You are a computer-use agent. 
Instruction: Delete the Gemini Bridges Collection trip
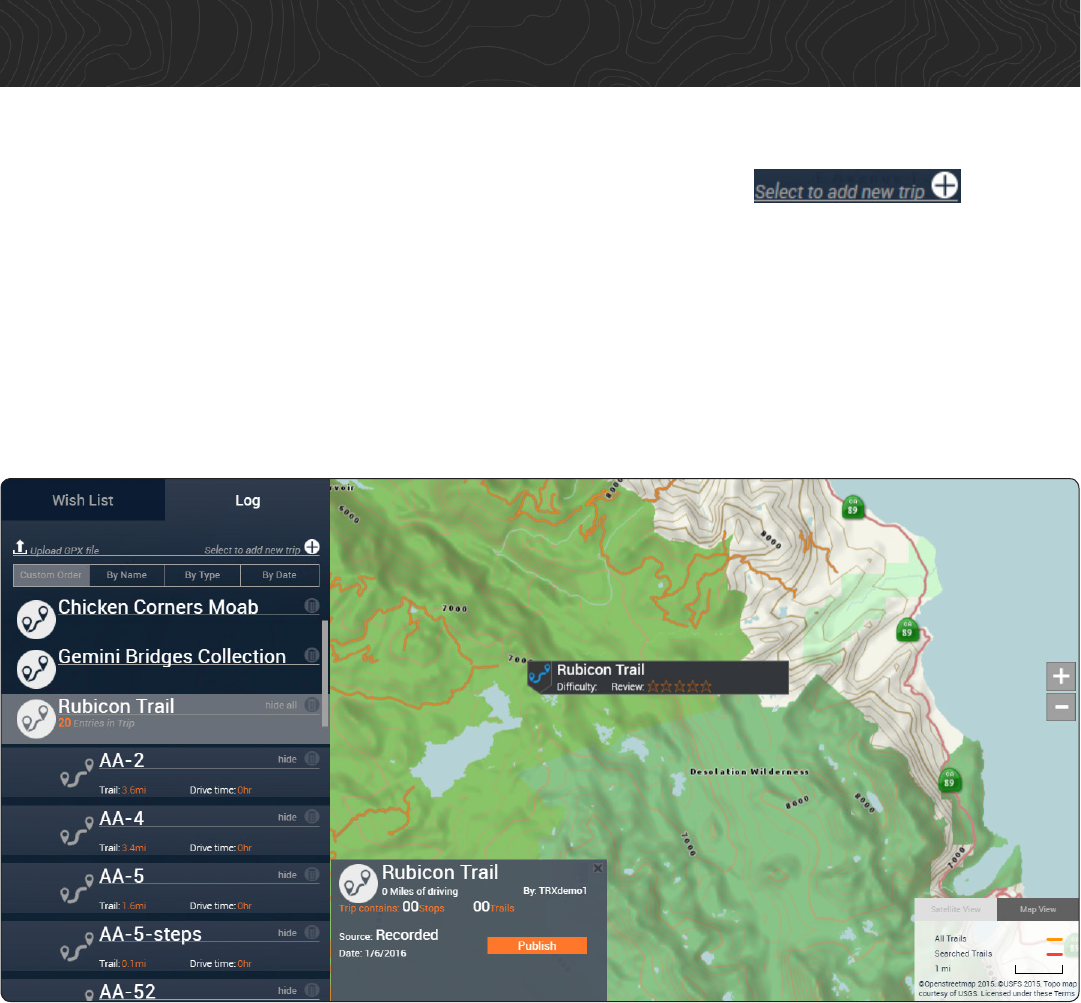pos(312,655)
